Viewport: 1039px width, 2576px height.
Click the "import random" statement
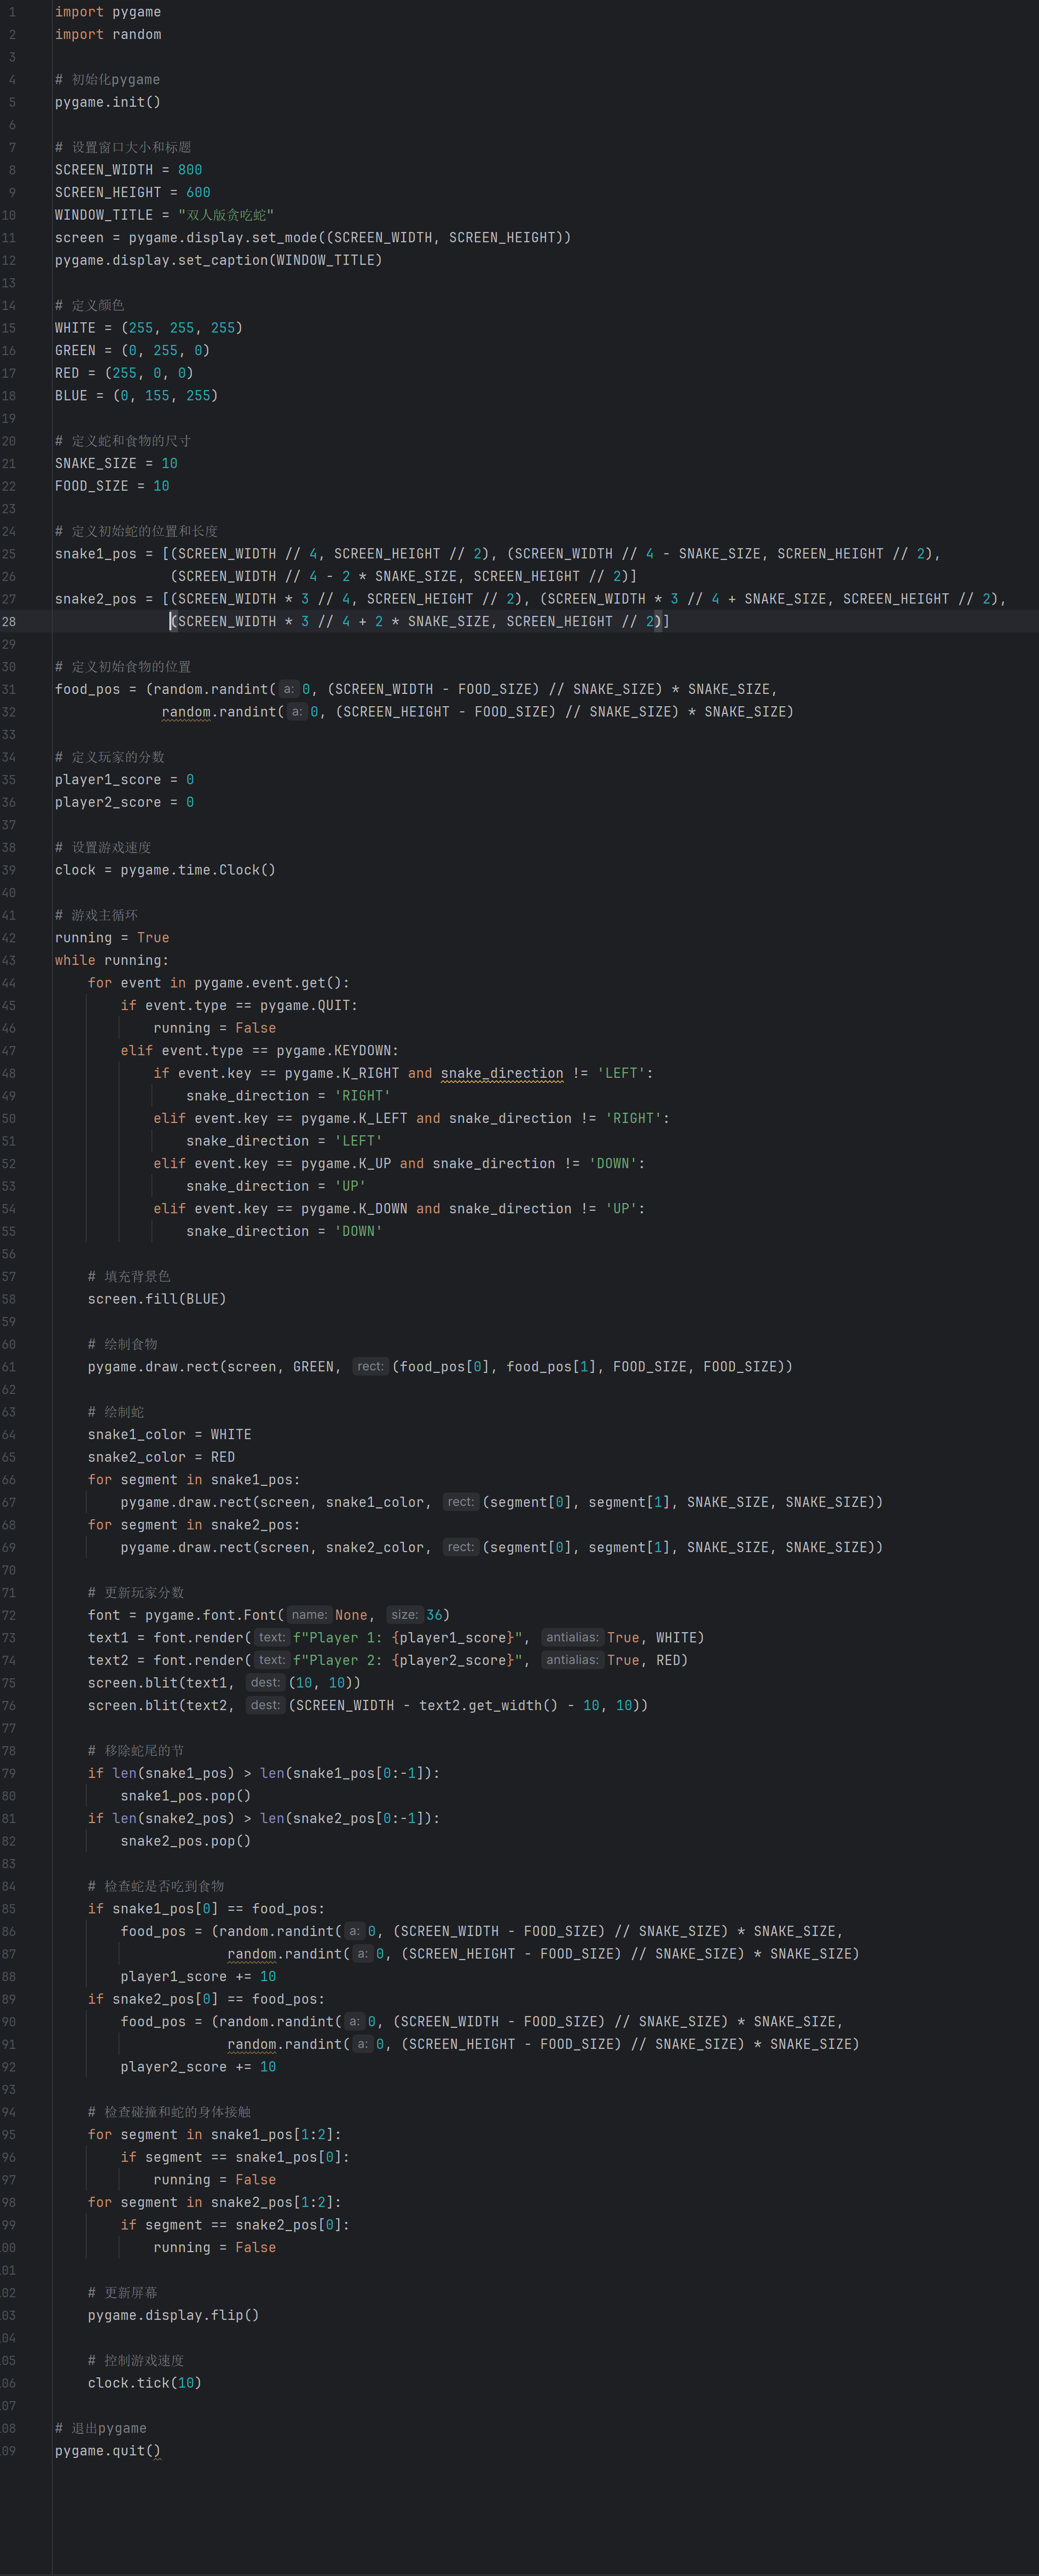click(108, 35)
